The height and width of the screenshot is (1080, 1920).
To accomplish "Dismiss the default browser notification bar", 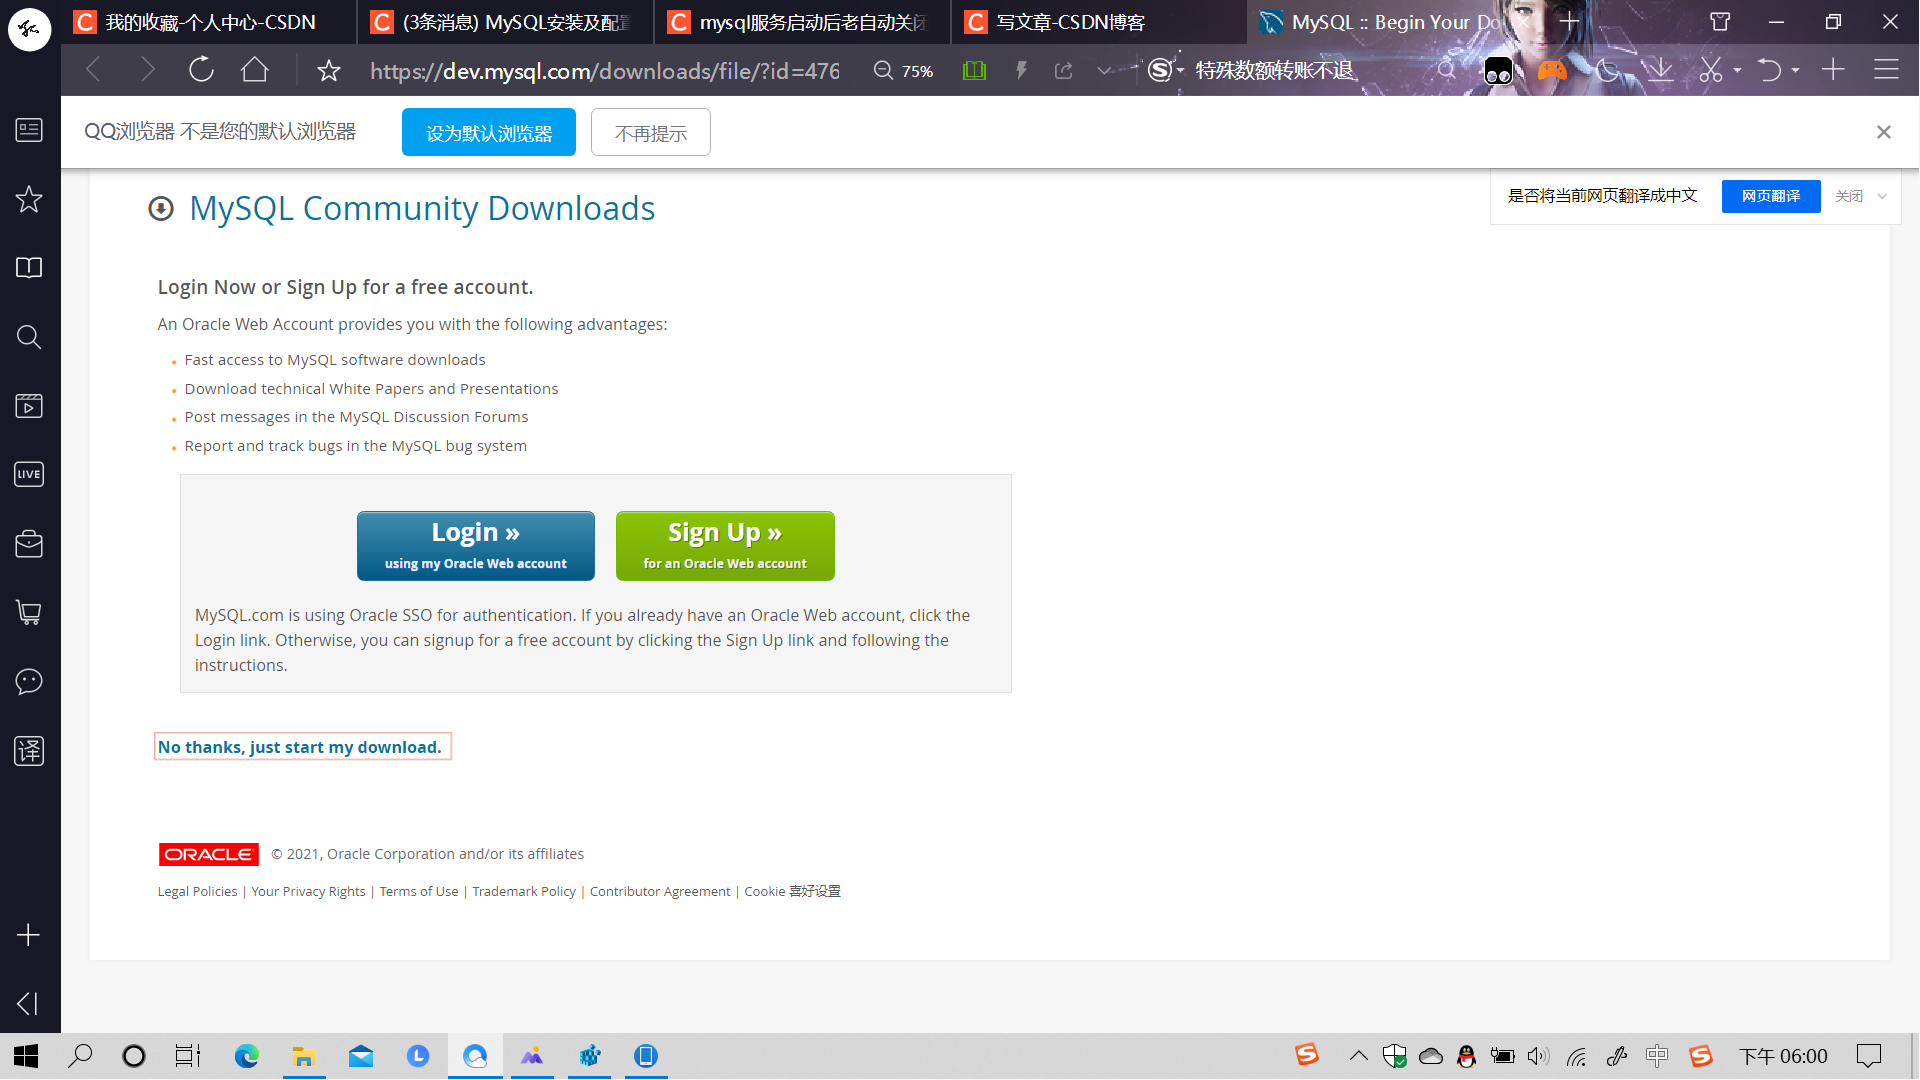I will pyautogui.click(x=1884, y=132).
